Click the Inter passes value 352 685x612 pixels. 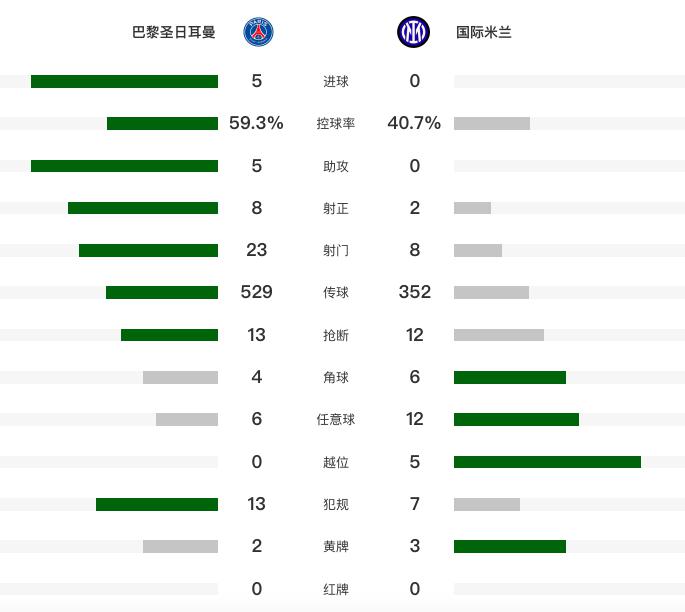(x=415, y=292)
